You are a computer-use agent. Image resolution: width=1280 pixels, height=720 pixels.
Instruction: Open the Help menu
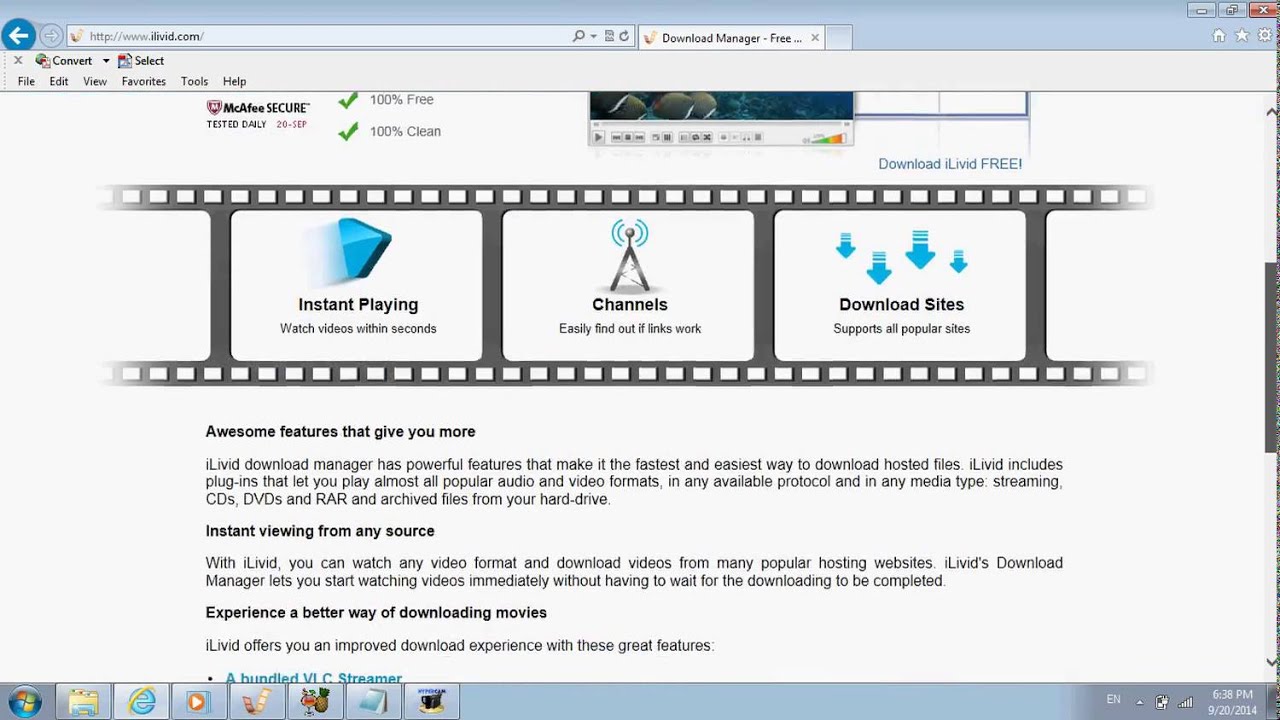point(234,82)
